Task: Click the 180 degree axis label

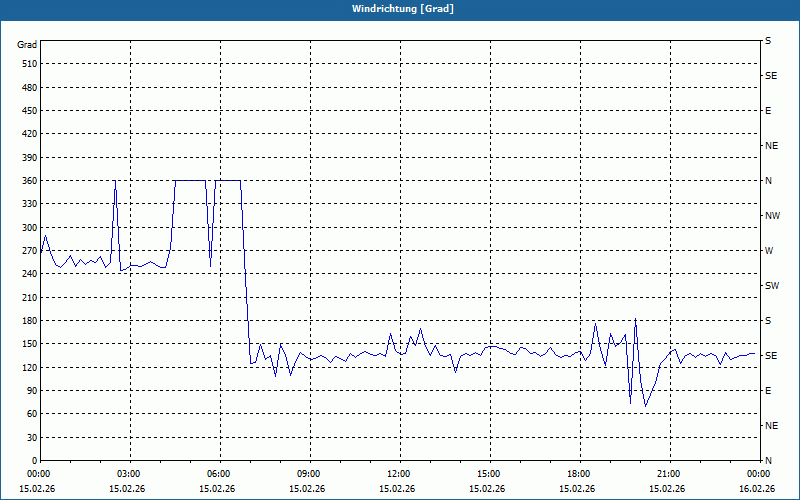Action: [x=29, y=321]
